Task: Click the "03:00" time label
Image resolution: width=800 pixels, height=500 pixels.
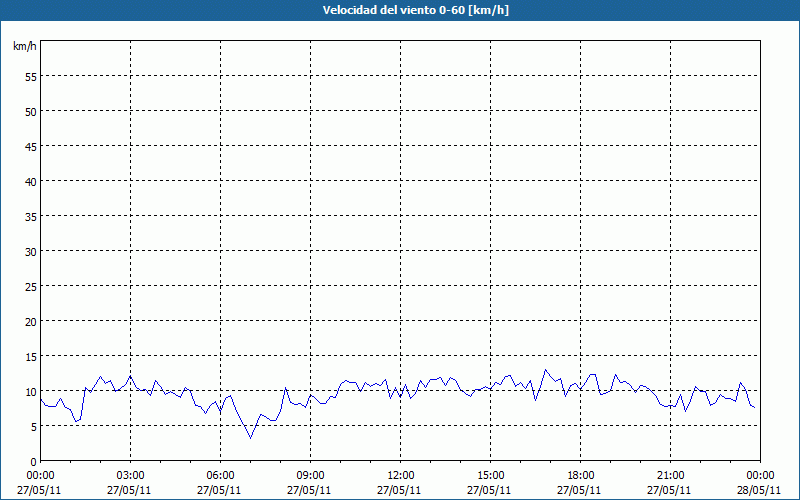Action: point(131,476)
